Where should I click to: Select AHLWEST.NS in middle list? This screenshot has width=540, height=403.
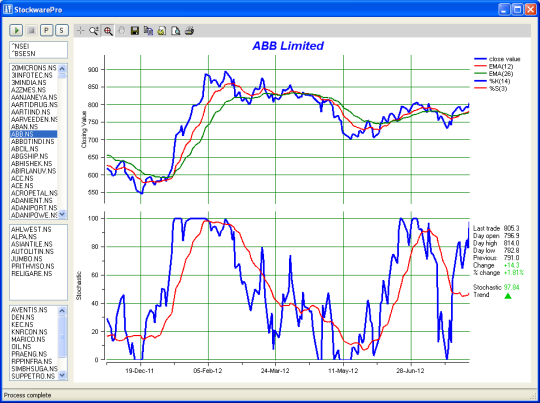pyautogui.click(x=31, y=229)
